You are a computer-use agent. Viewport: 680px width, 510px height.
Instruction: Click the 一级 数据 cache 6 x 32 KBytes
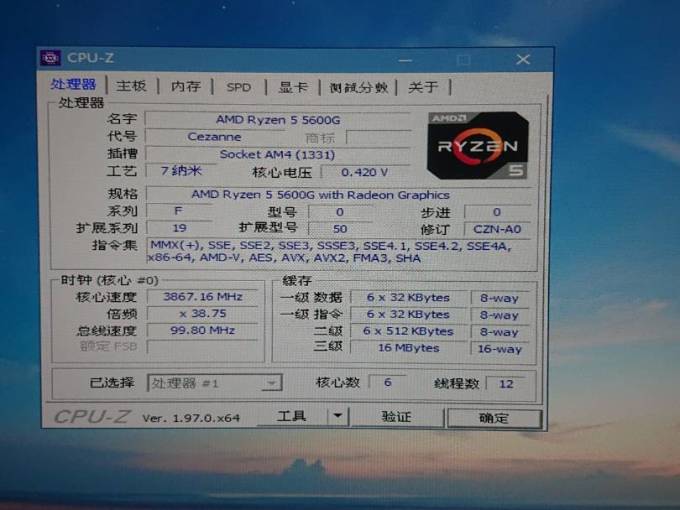(408, 298)
